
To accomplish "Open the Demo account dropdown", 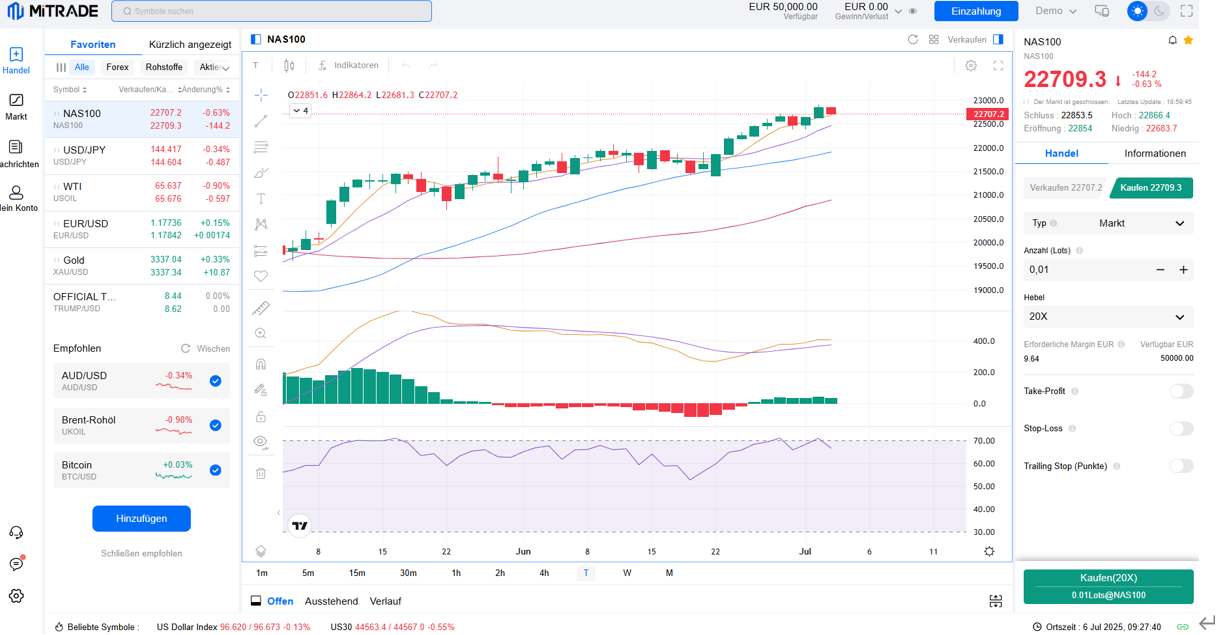I will (x=1056, y=11).
